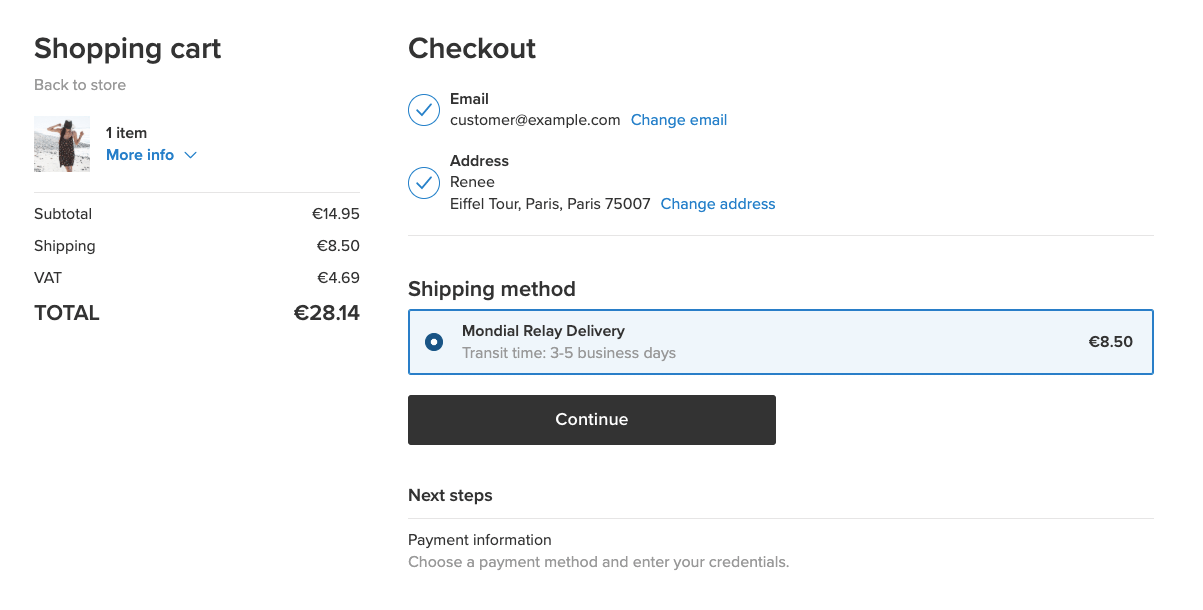Click the Payment information next step
This screenshot has width=1203, height=610.
pyautogui.click(x=479, y=540)
